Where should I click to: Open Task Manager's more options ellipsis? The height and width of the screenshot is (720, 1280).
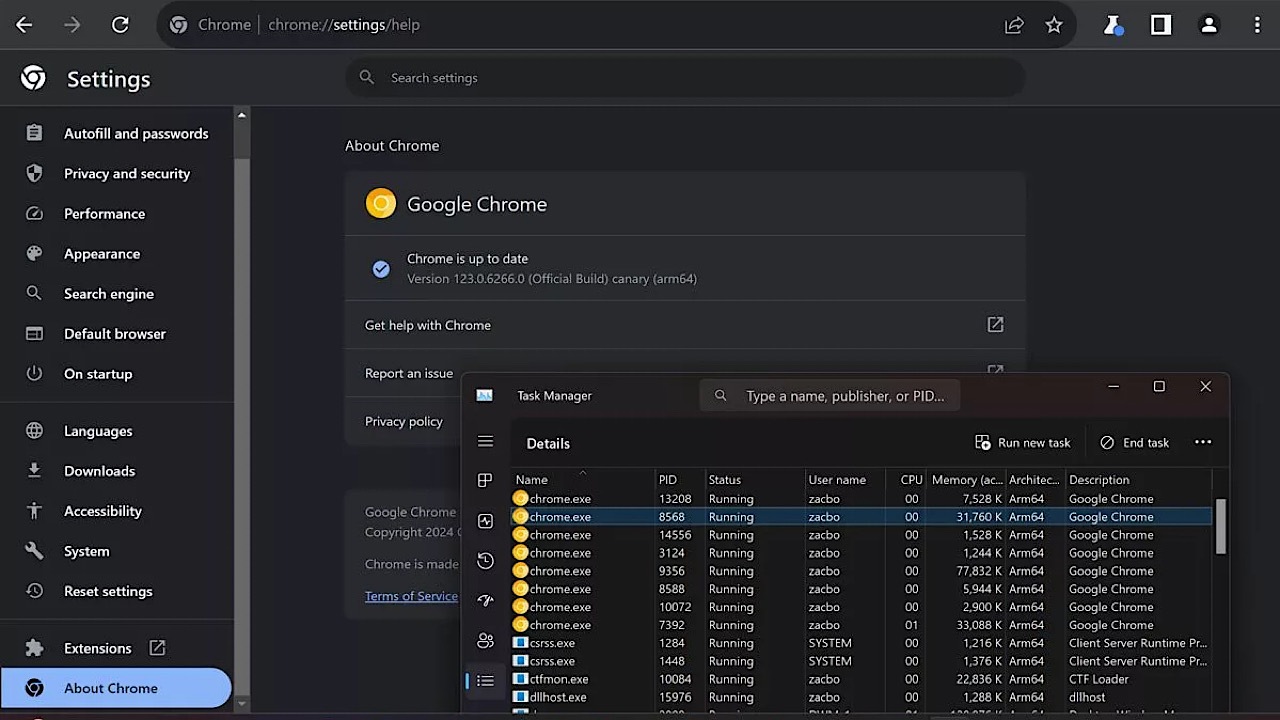tap(1203, 442)
